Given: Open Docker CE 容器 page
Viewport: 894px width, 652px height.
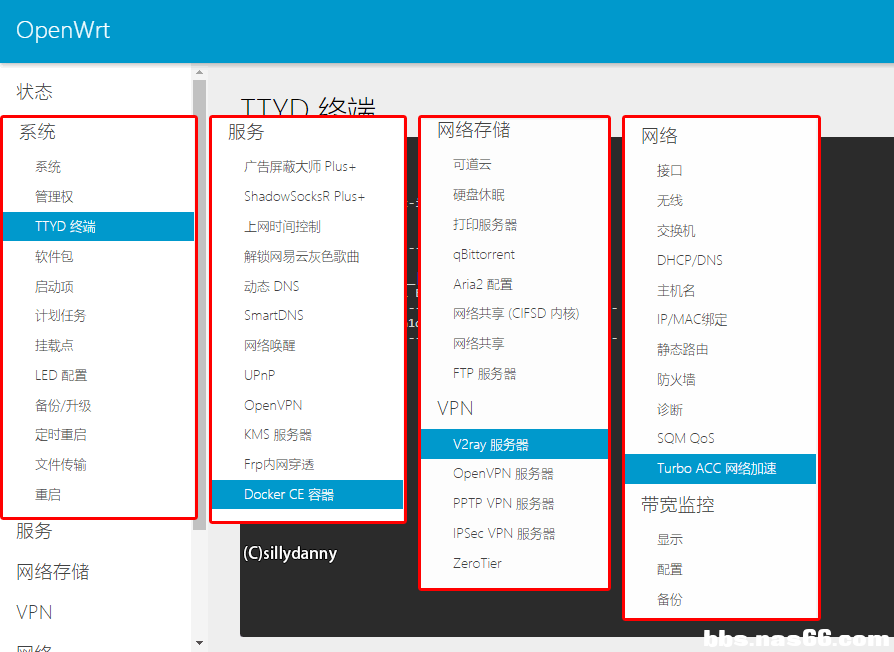Looking at the screenshot, I should 289,494.
